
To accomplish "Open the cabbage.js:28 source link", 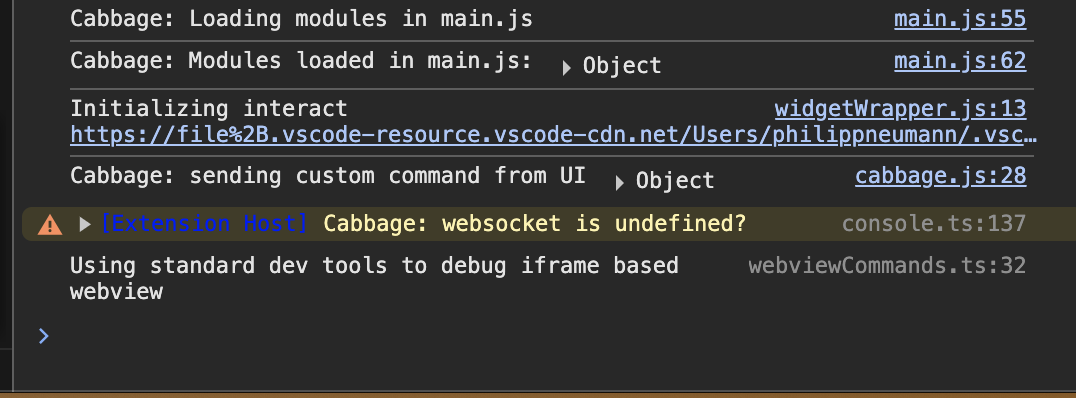I will (940, 176).
